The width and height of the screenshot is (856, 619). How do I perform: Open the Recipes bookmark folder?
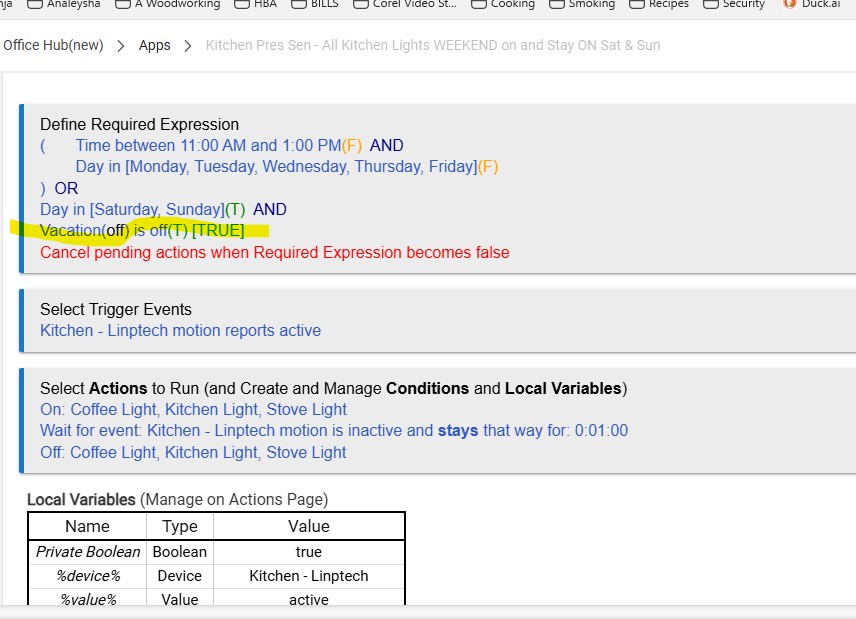pos(659,4)
